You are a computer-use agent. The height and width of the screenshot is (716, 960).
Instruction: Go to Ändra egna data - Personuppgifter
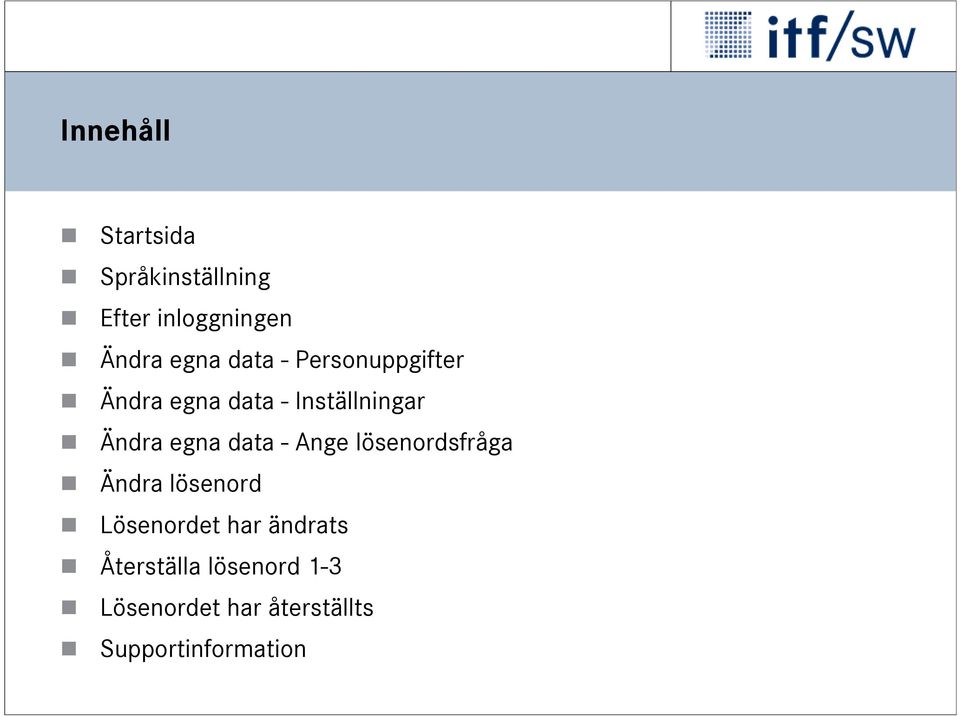tap(282, 360)
